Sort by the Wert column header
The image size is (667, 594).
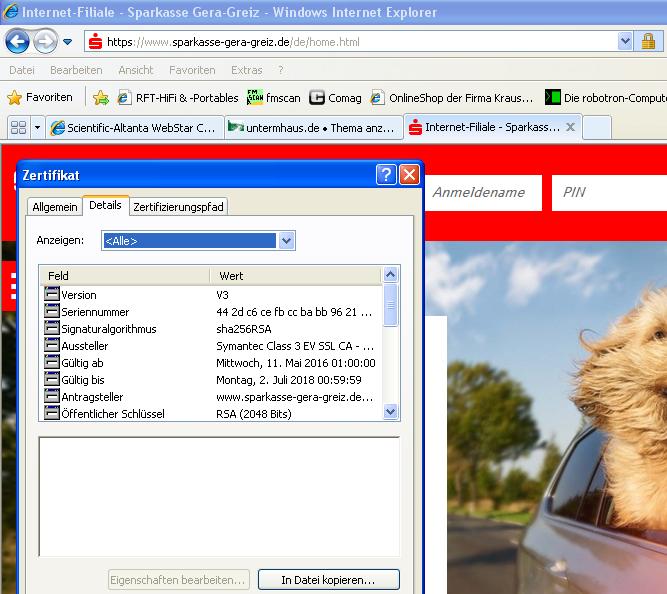tap(295, 276)
